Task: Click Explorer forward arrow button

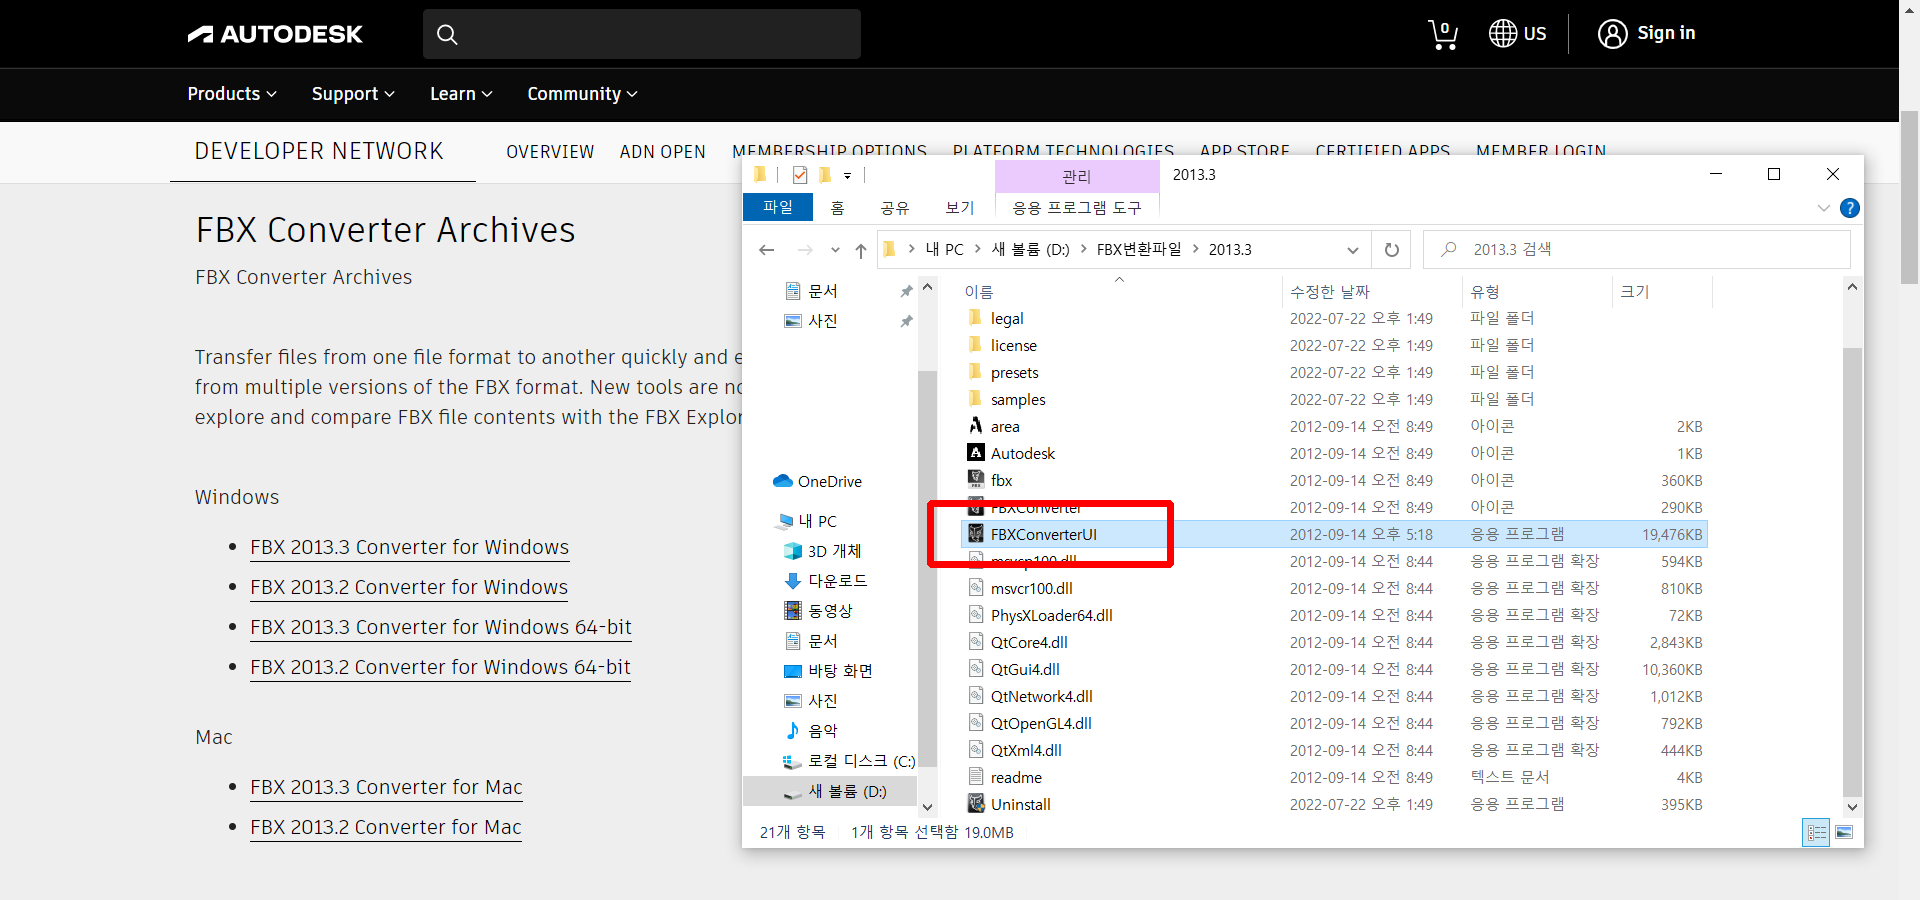Action: coord(805,250)
